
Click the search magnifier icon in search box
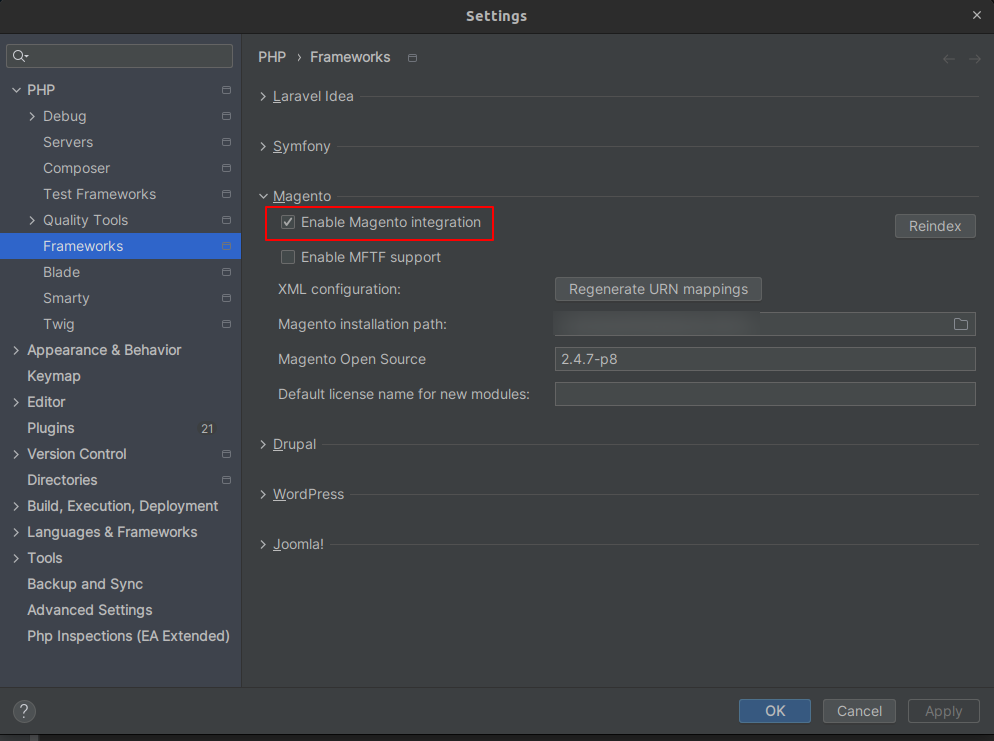pyautogui.click(x=20, y=56)
